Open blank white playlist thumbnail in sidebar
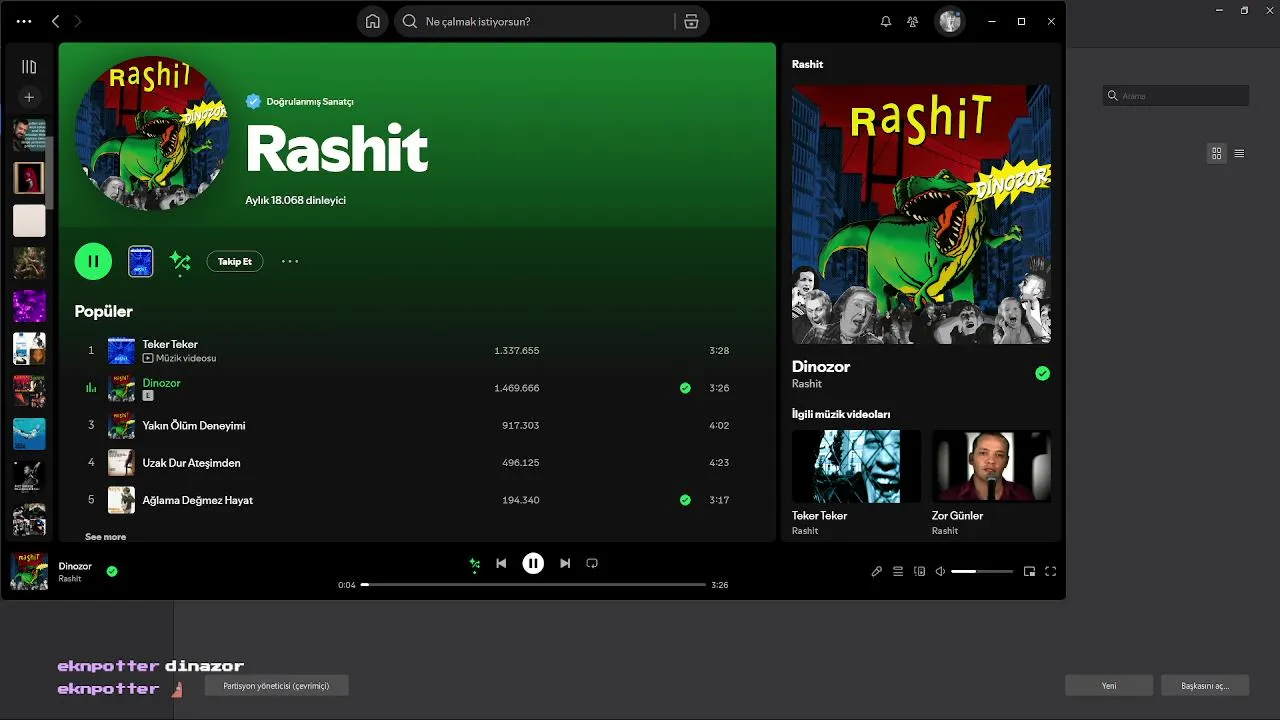This screenshot has height=720, width=1280. tap(29, 221)
